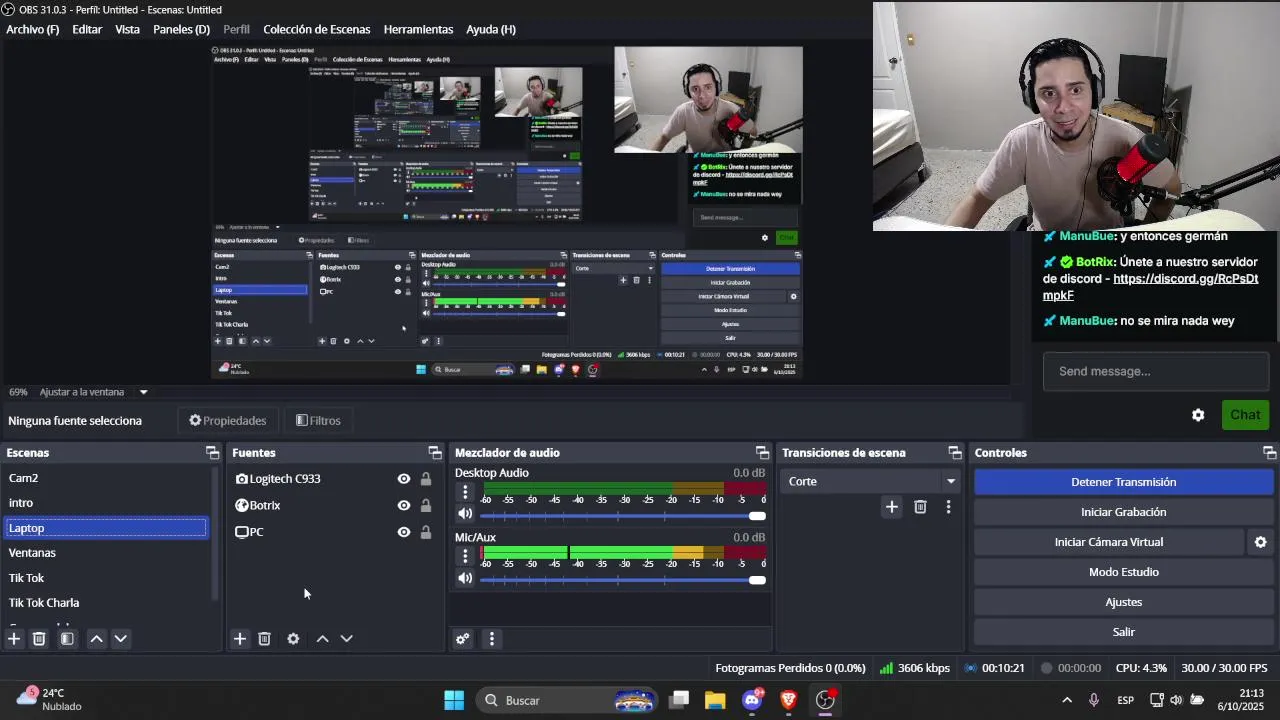The image size is (1280, 720).
Task: Expand the preview zoom 'Ajustar a la ventana' dropdown
Action: click(143, 392)
